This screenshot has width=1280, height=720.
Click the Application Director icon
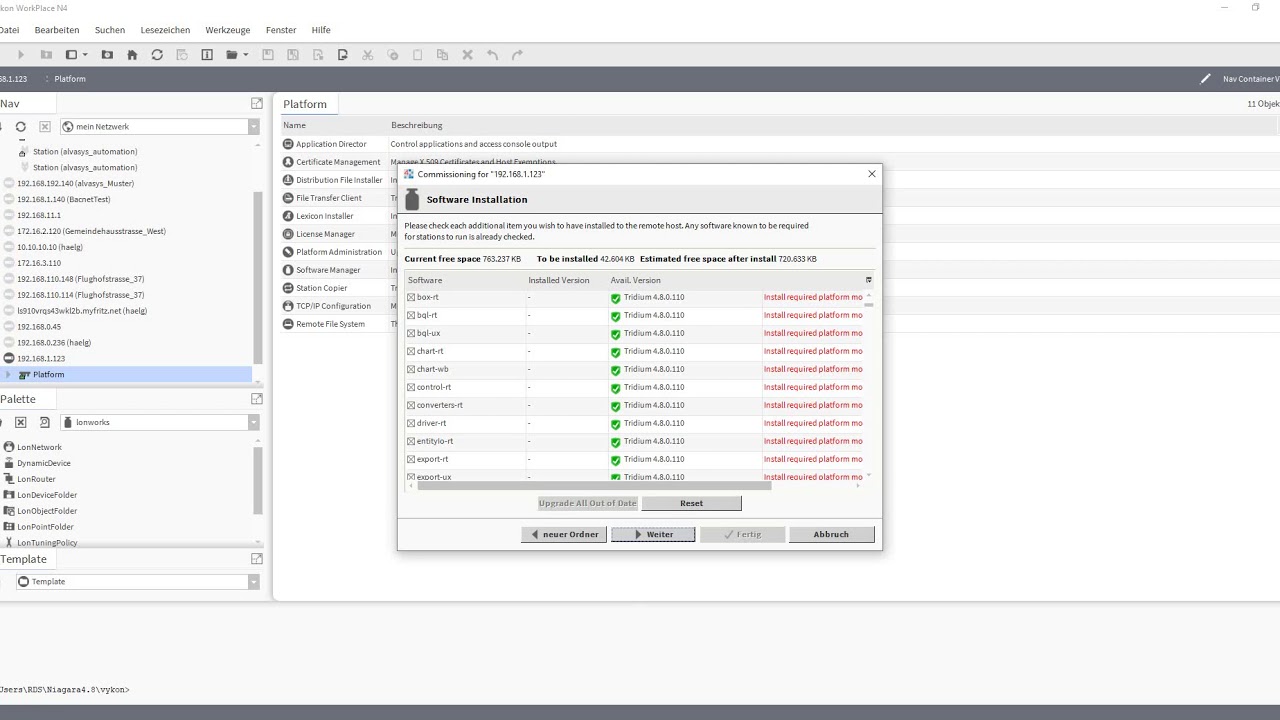click(288, 144)
